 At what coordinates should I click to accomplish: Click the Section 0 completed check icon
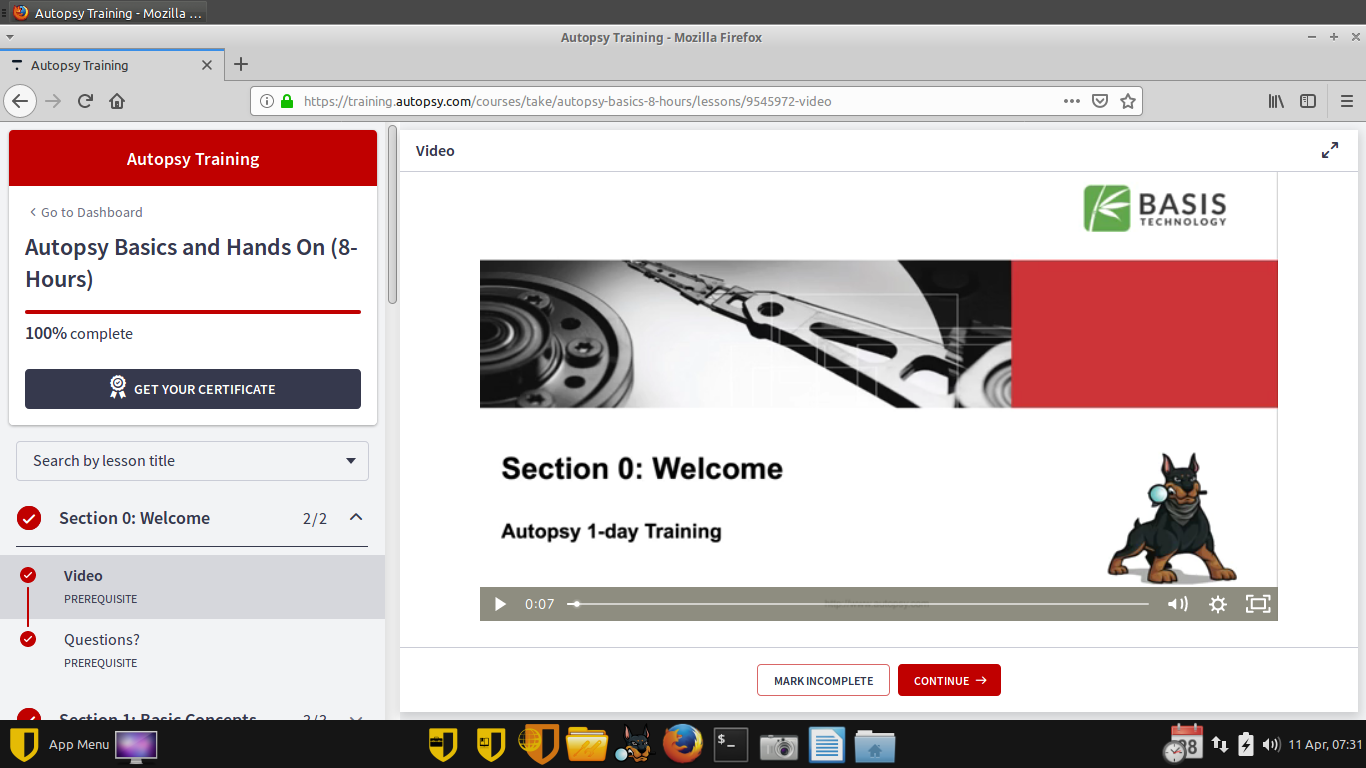click(x=29, y=518)
